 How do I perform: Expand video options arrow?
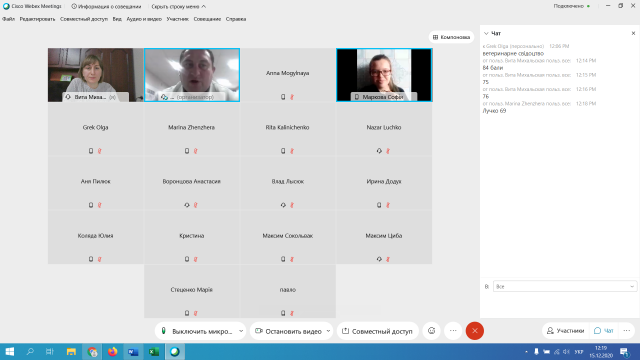point(329,331)
